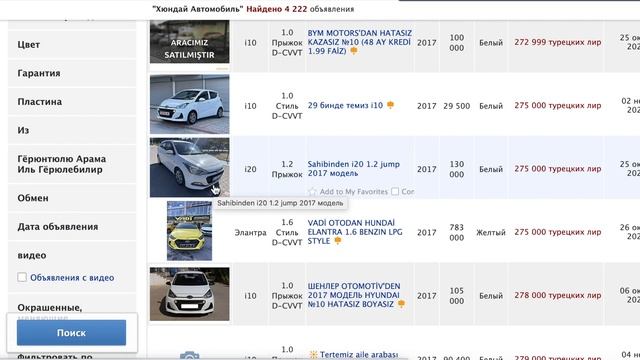Open the Объявления с видео link
Viewport: 640px width, 360px height.
tap(72, 278)
